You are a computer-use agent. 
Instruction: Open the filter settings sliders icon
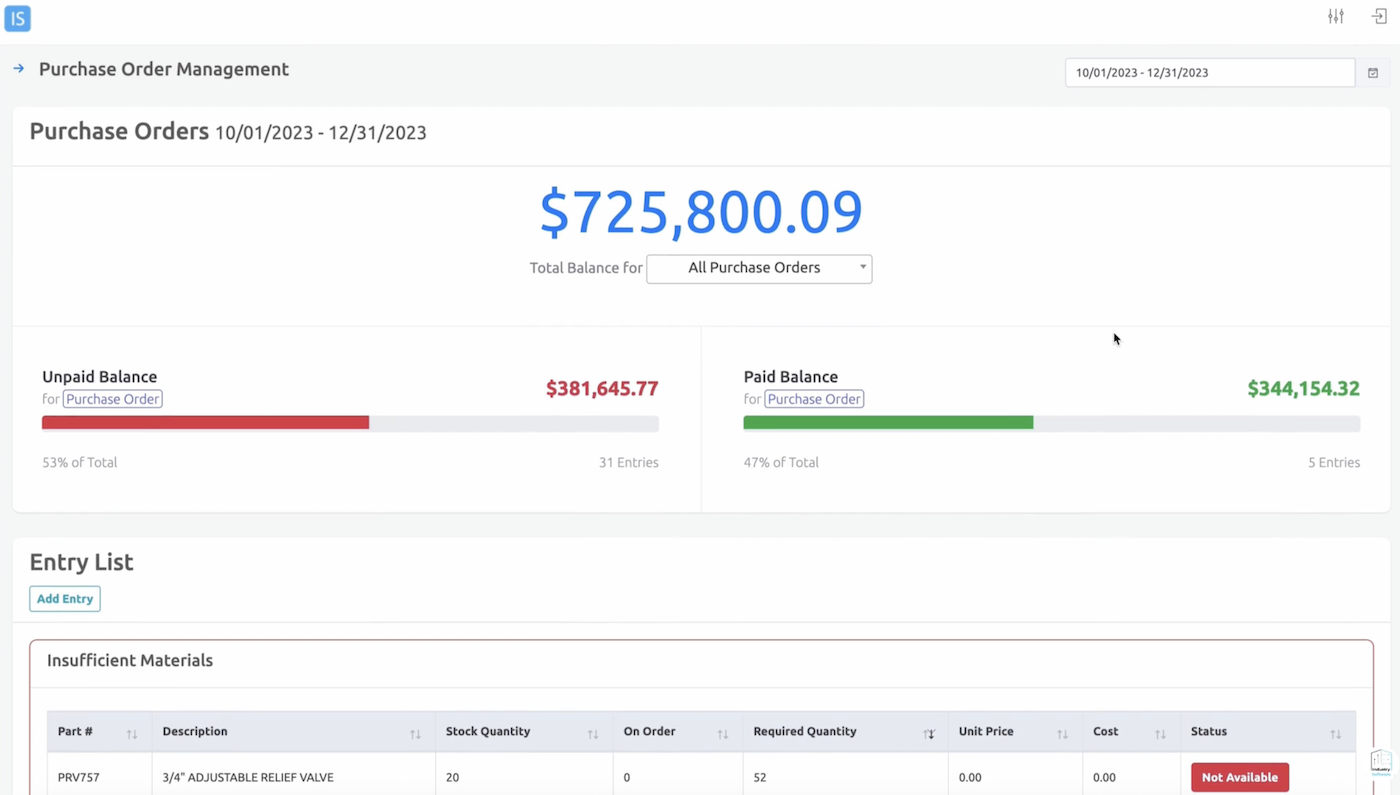click(1336, 16)
